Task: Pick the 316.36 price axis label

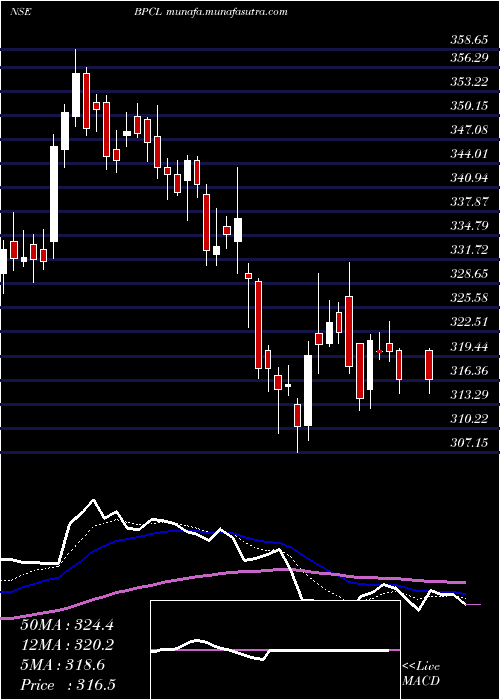Action: click(468, 371)
